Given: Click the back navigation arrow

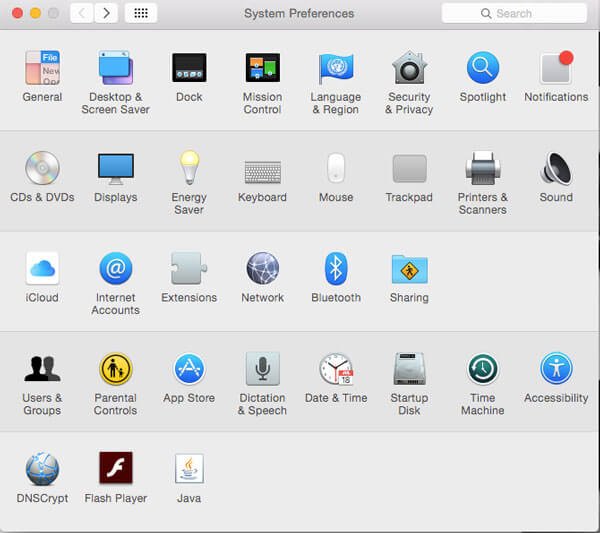Looking at the screenshot, I should (x=82, y=13).
